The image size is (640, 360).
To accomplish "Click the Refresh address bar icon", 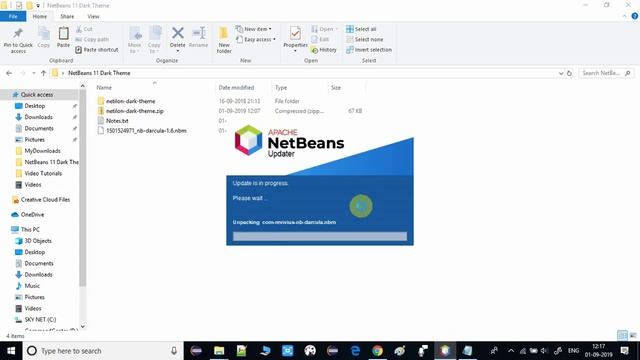I will [x=569, y=73].
